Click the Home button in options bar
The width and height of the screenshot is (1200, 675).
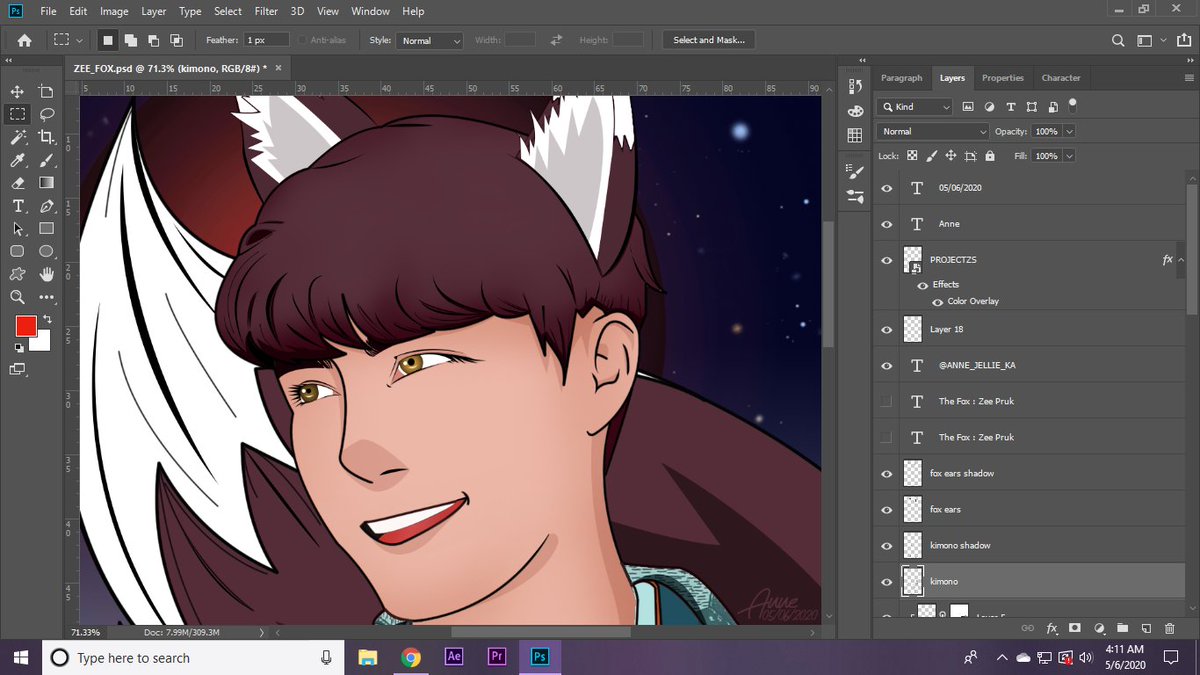[24, 40]
